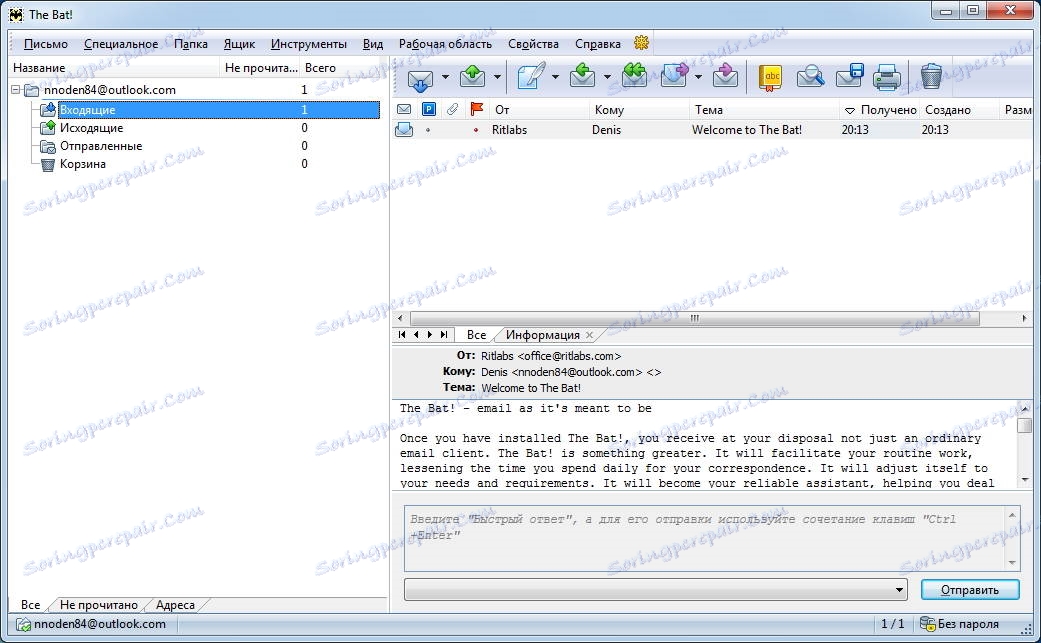This screenshot has width=1041, height=643.
Task: Click the message list horizontal scrollbar
Action: (694, 319)
